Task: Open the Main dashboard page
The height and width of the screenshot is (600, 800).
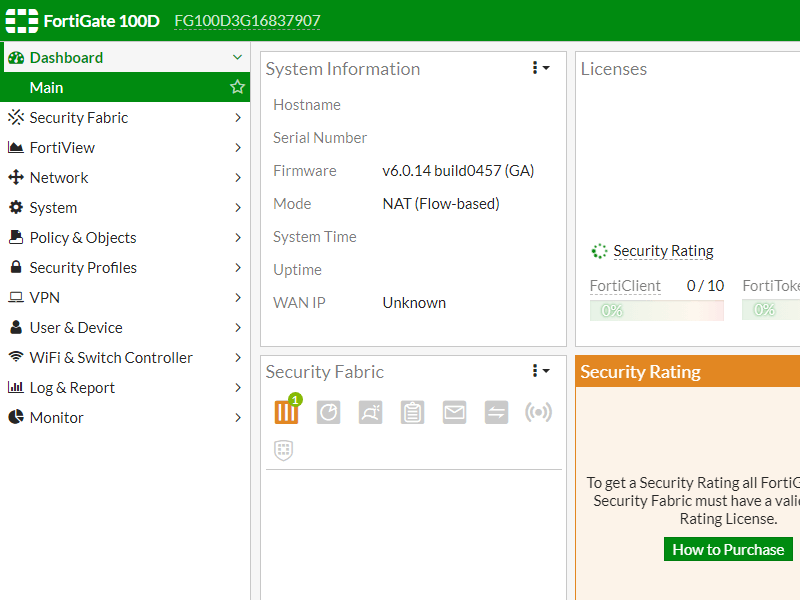Action: 125,87
